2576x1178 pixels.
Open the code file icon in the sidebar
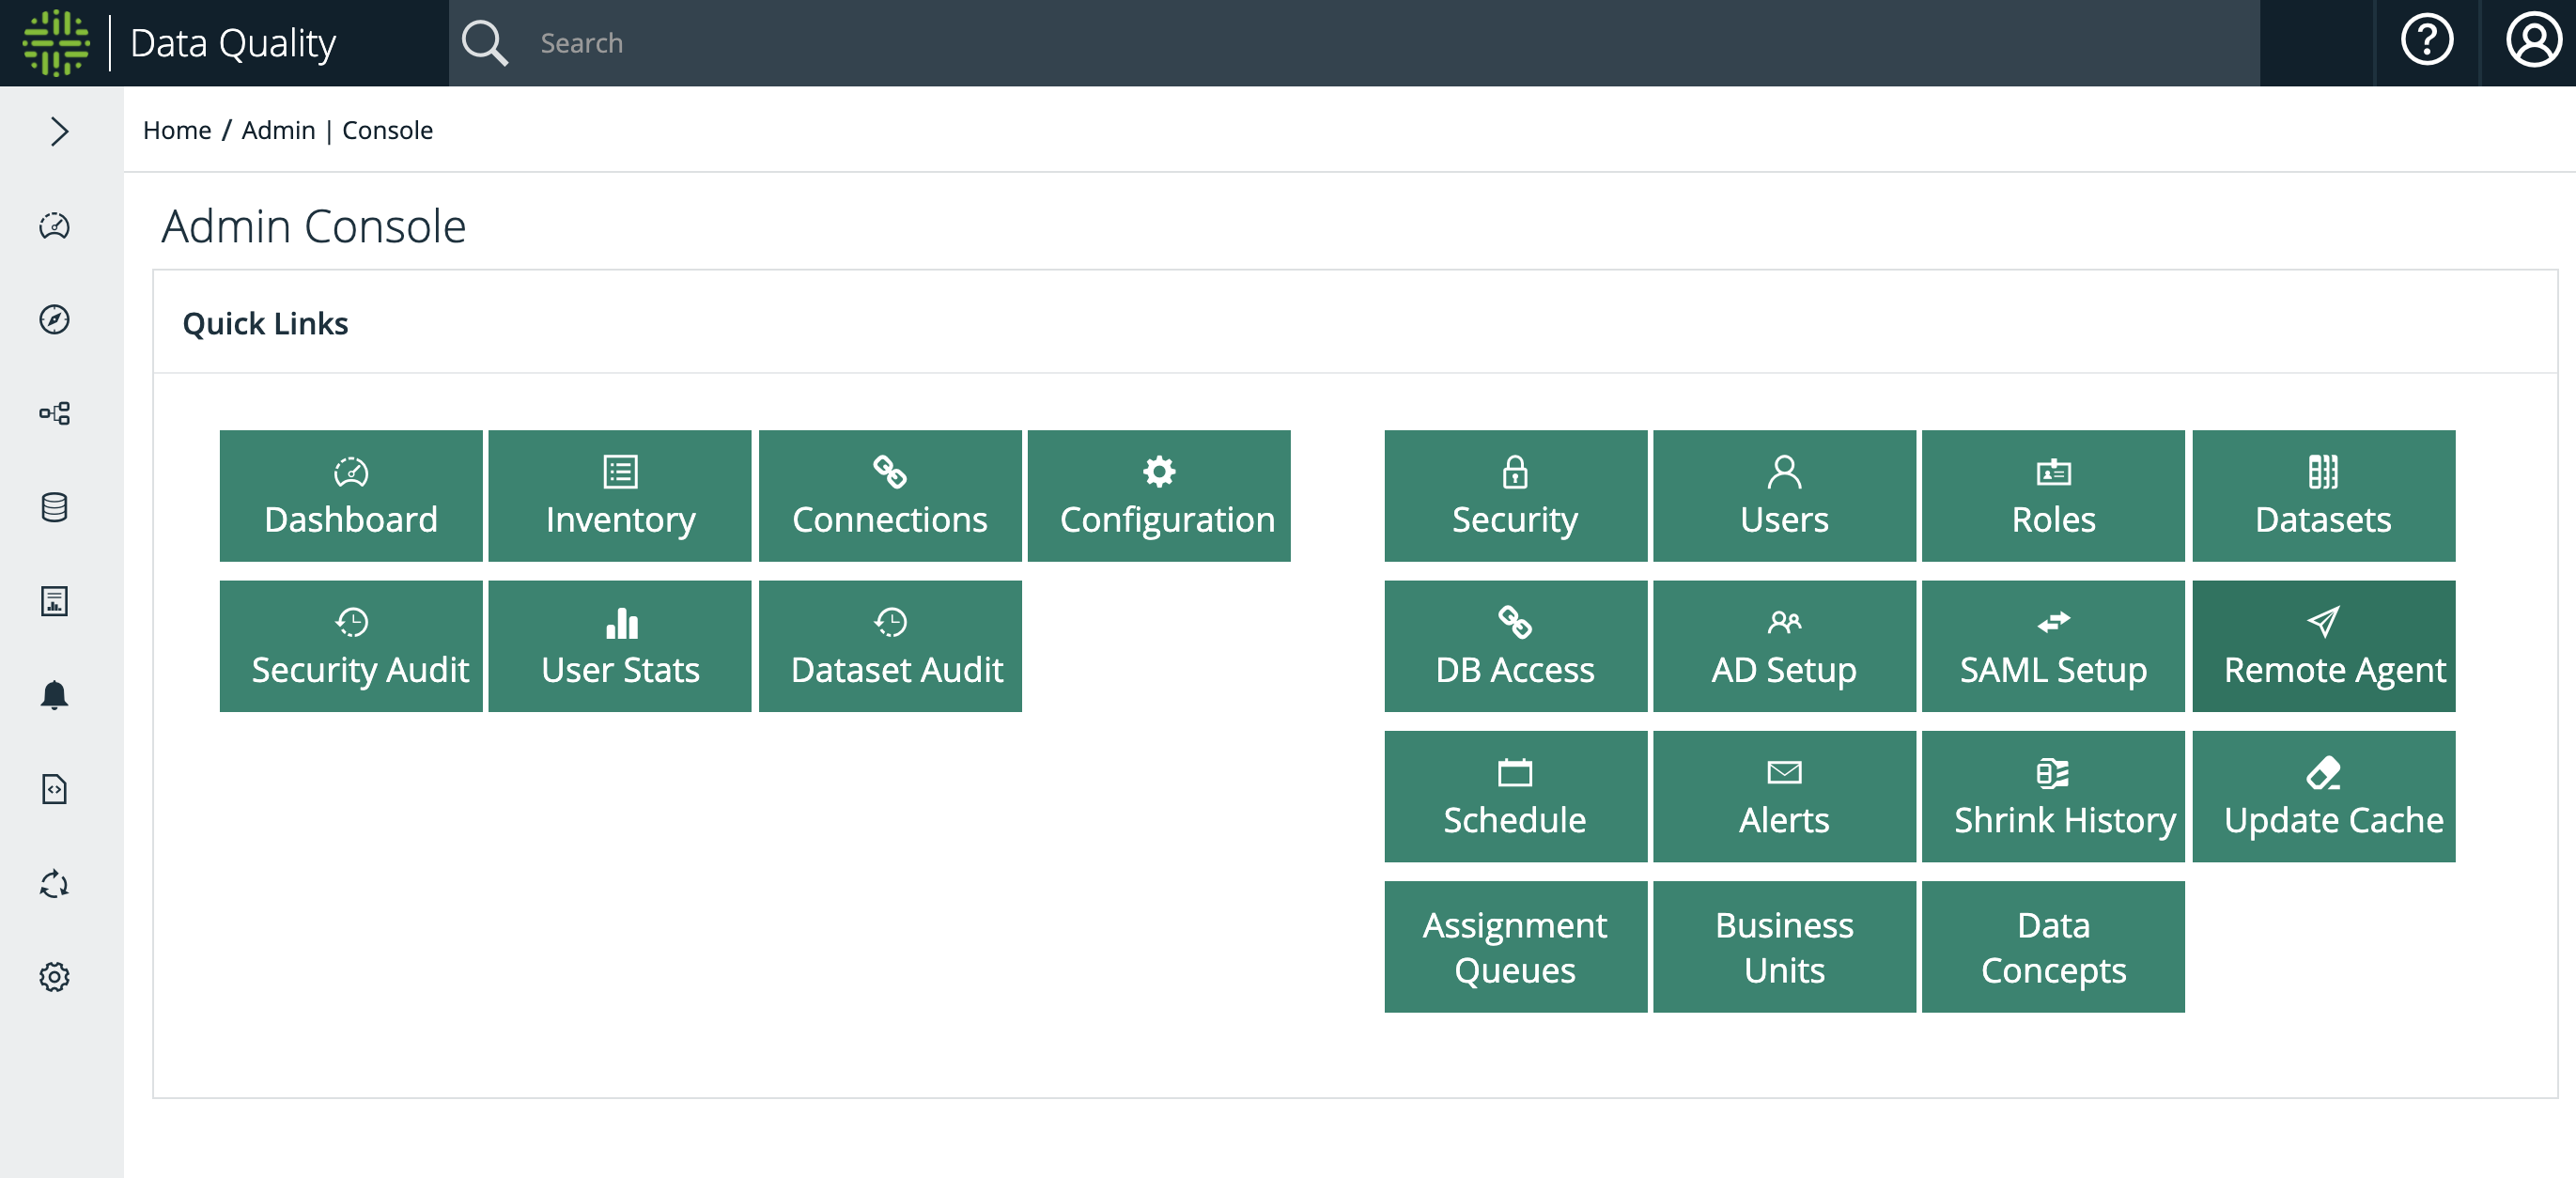tap(55, 789)
